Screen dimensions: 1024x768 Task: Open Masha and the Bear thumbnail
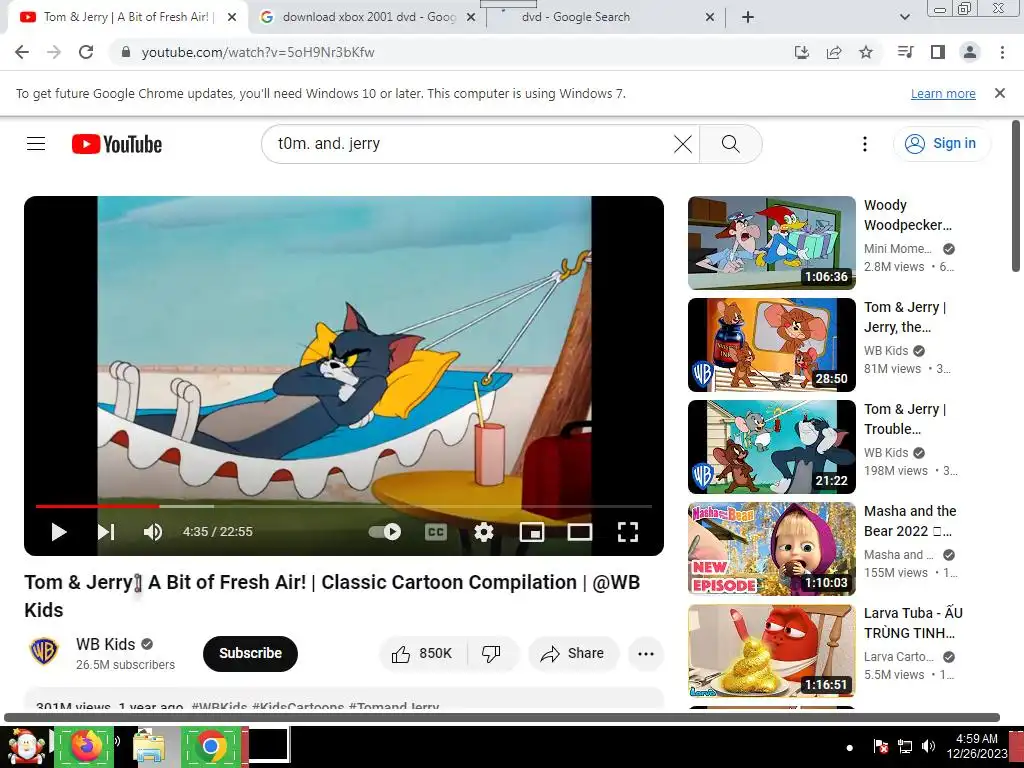(771, 549)
